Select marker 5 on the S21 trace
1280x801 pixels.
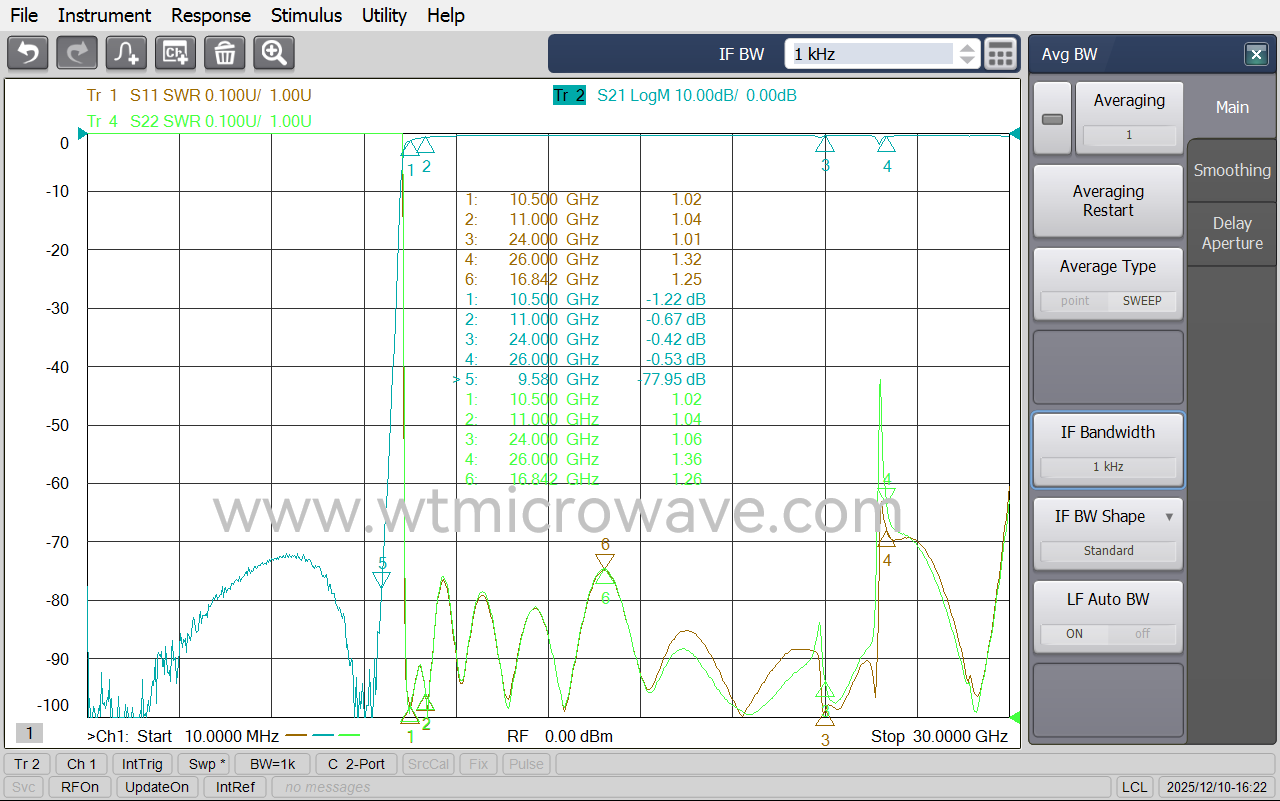[381, 579]
